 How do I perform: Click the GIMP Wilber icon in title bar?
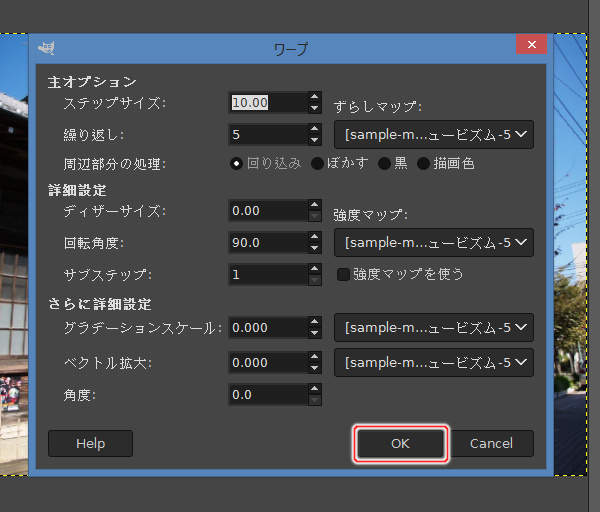[47, 48]
